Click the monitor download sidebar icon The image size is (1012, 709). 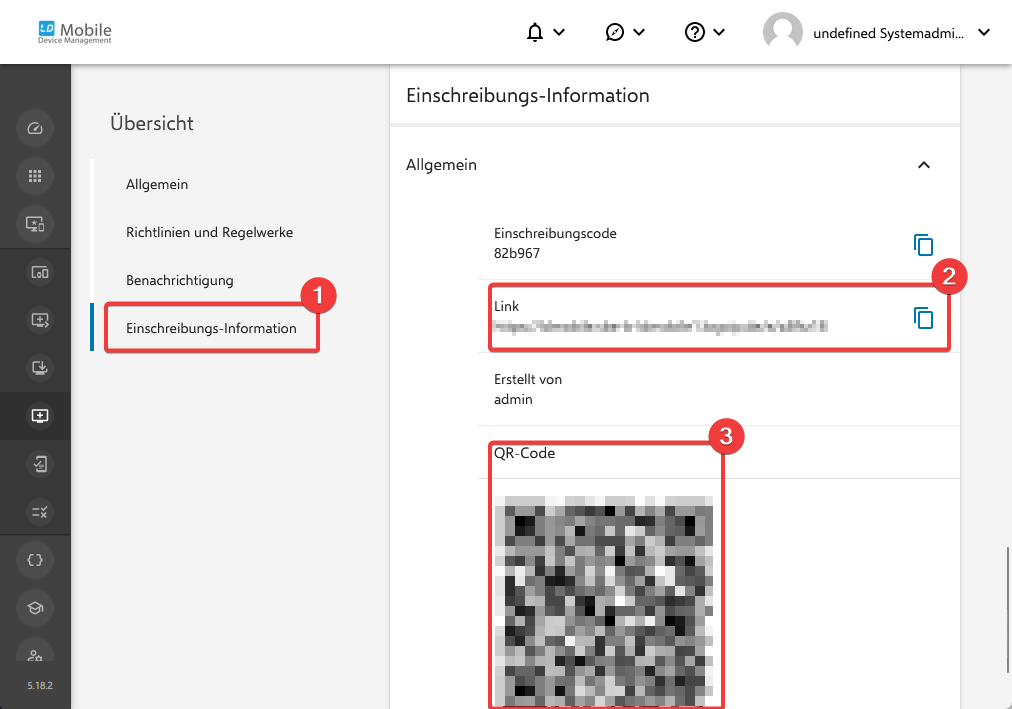pos(39,368)
